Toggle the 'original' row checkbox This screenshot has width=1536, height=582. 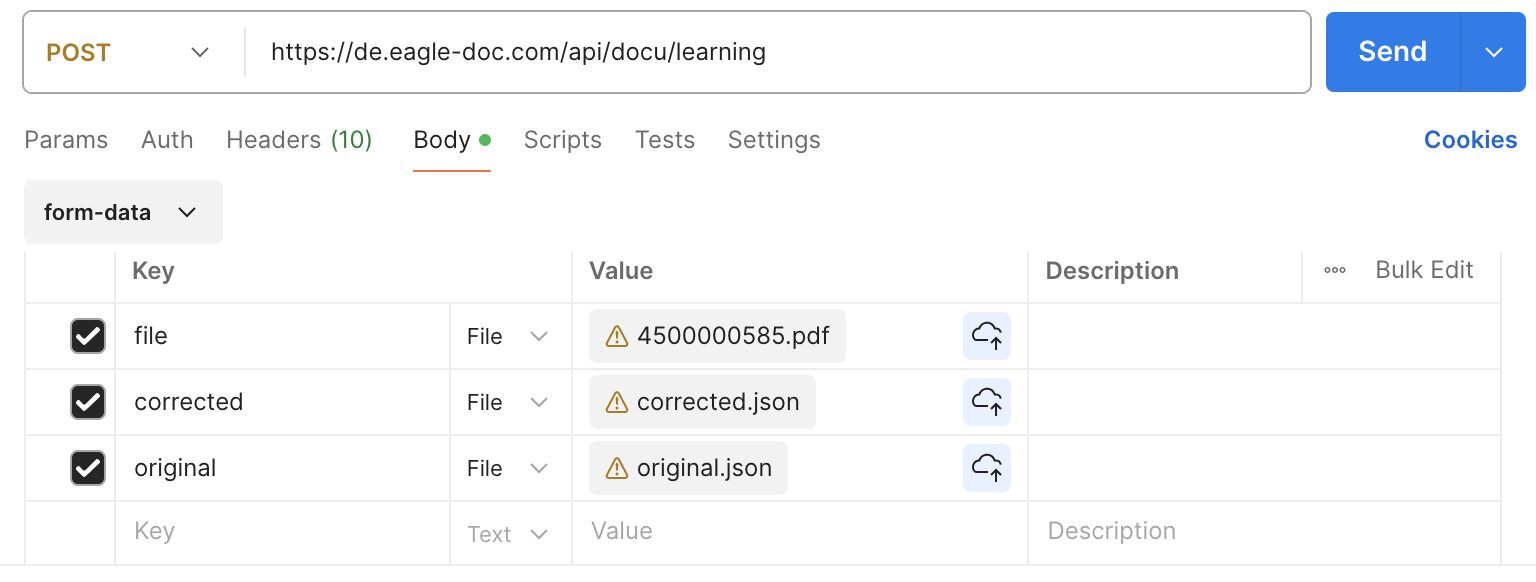[88, 468]
